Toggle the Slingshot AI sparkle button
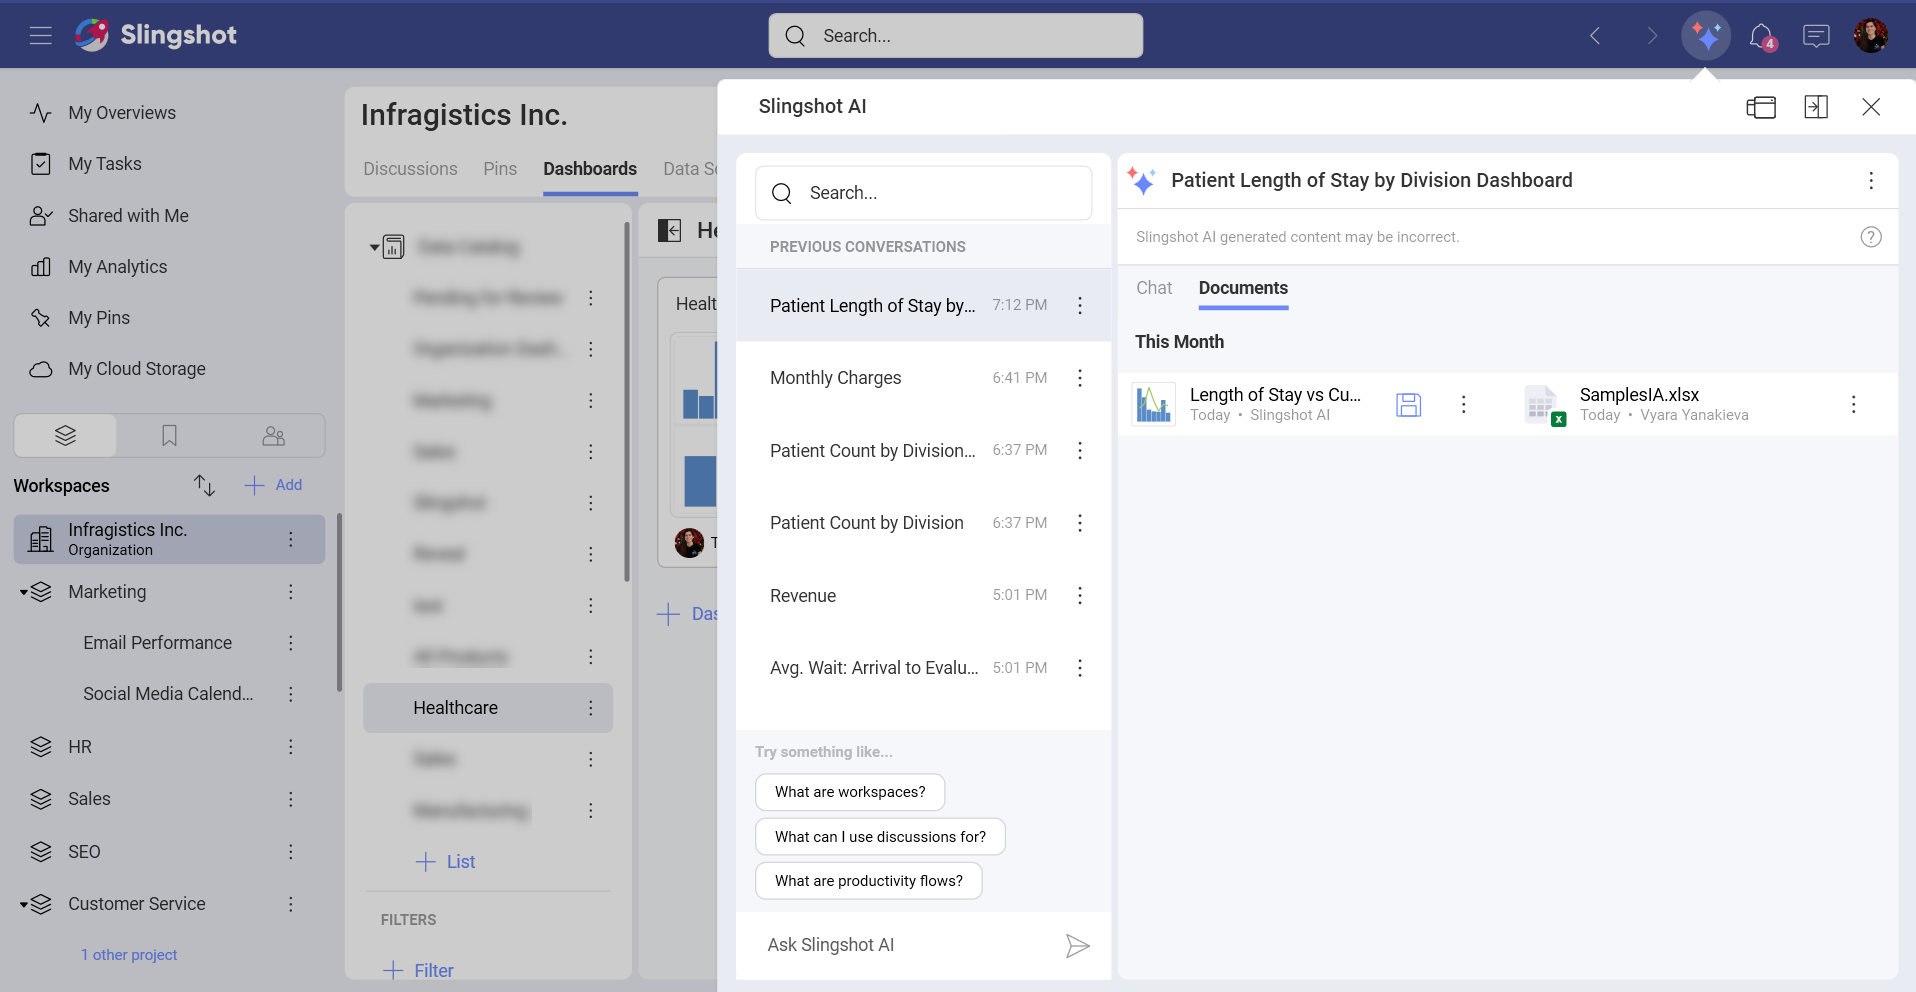This screenshot has height=992, width=1916. click(1706, 36)
